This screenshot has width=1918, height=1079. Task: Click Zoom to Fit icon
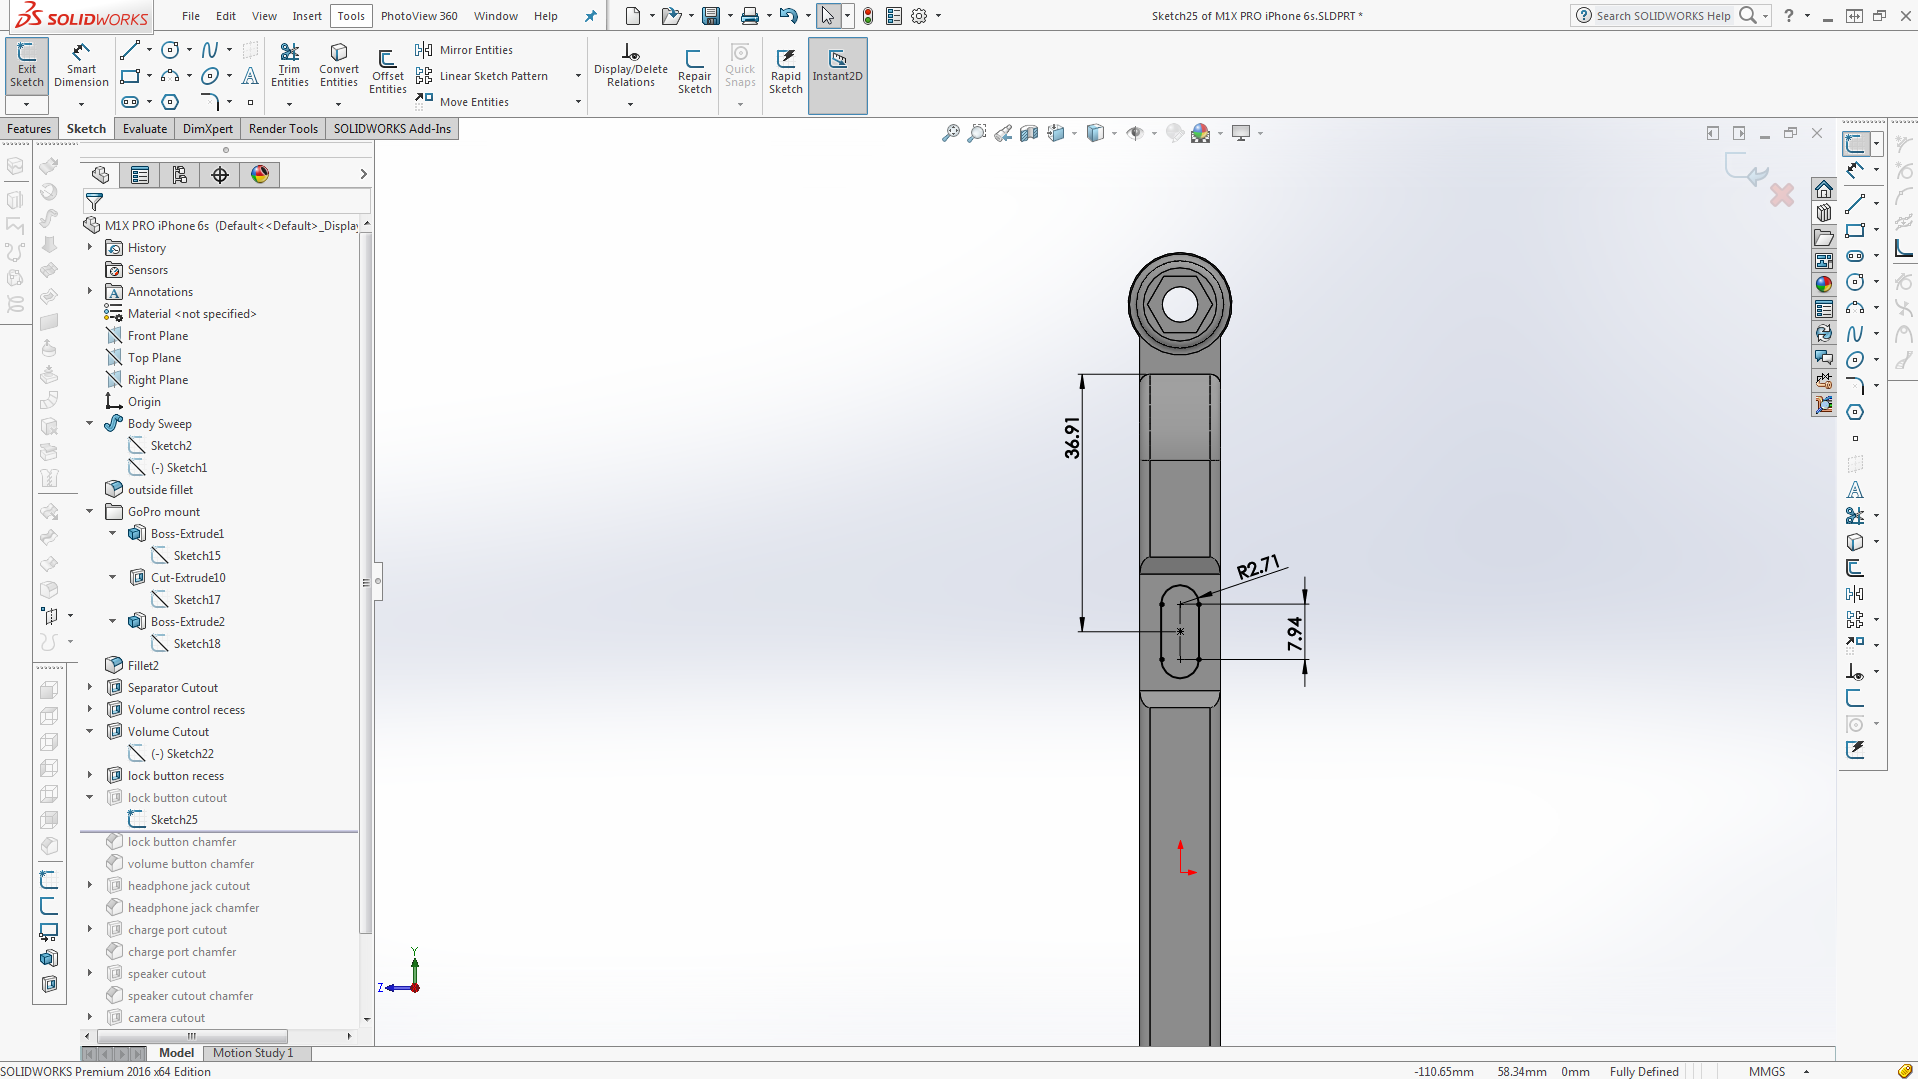click(951, 133)
